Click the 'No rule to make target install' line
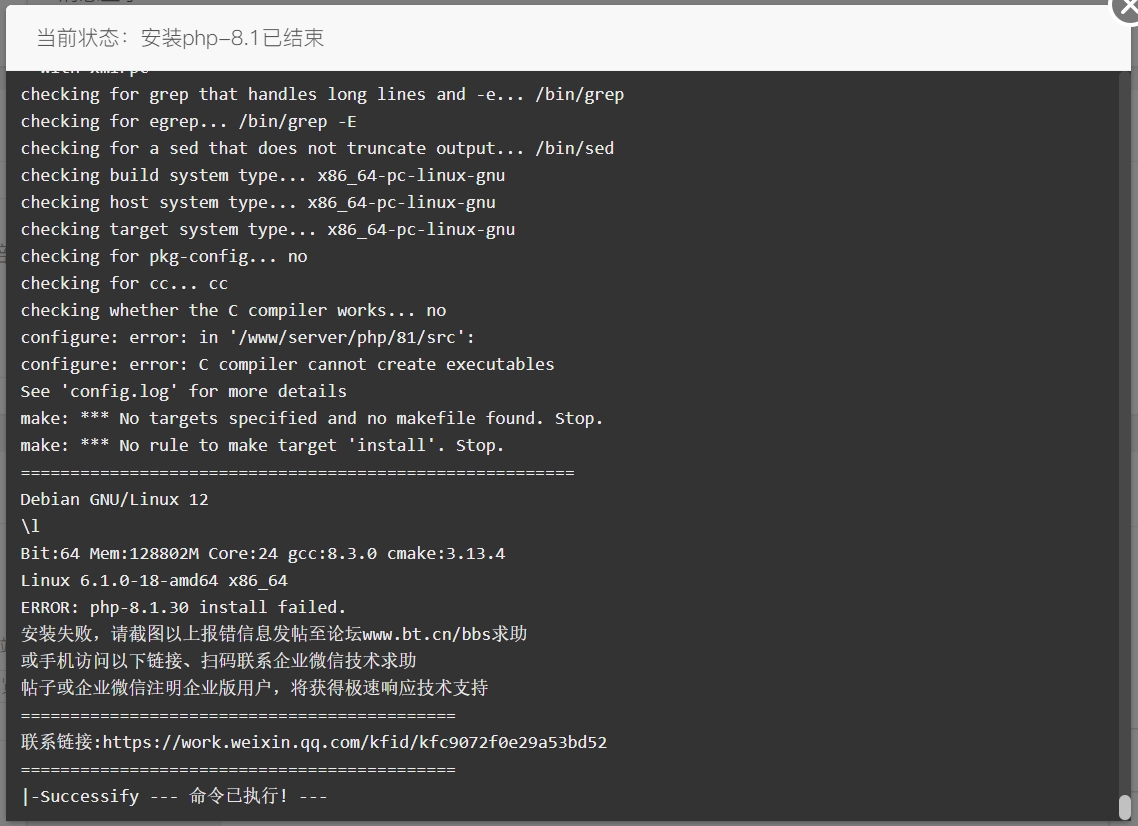 [x=262, y=446]
